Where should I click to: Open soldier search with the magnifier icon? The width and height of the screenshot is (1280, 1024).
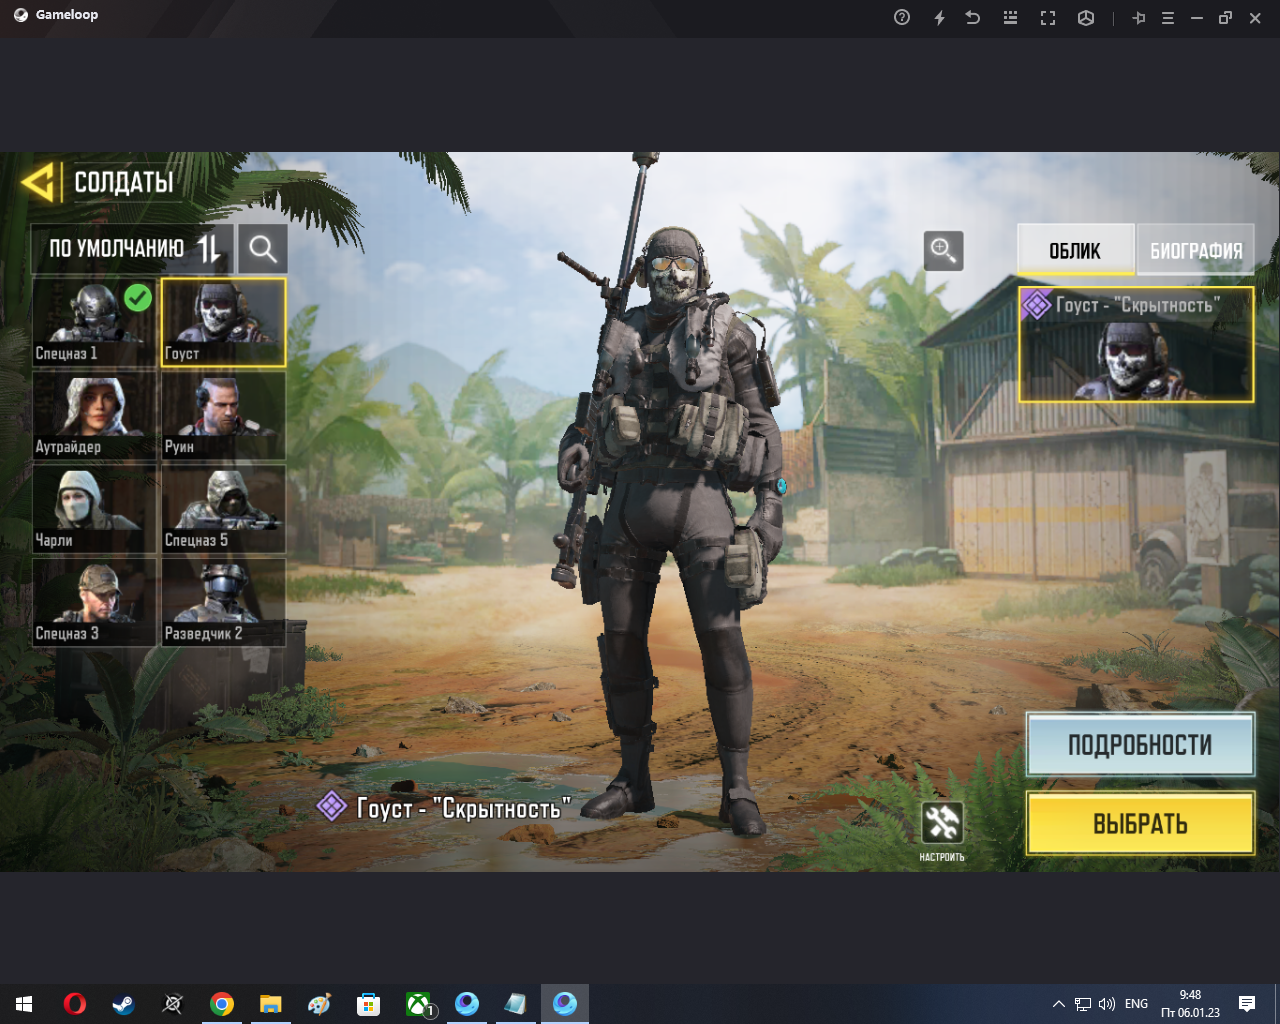coord(263,249)
